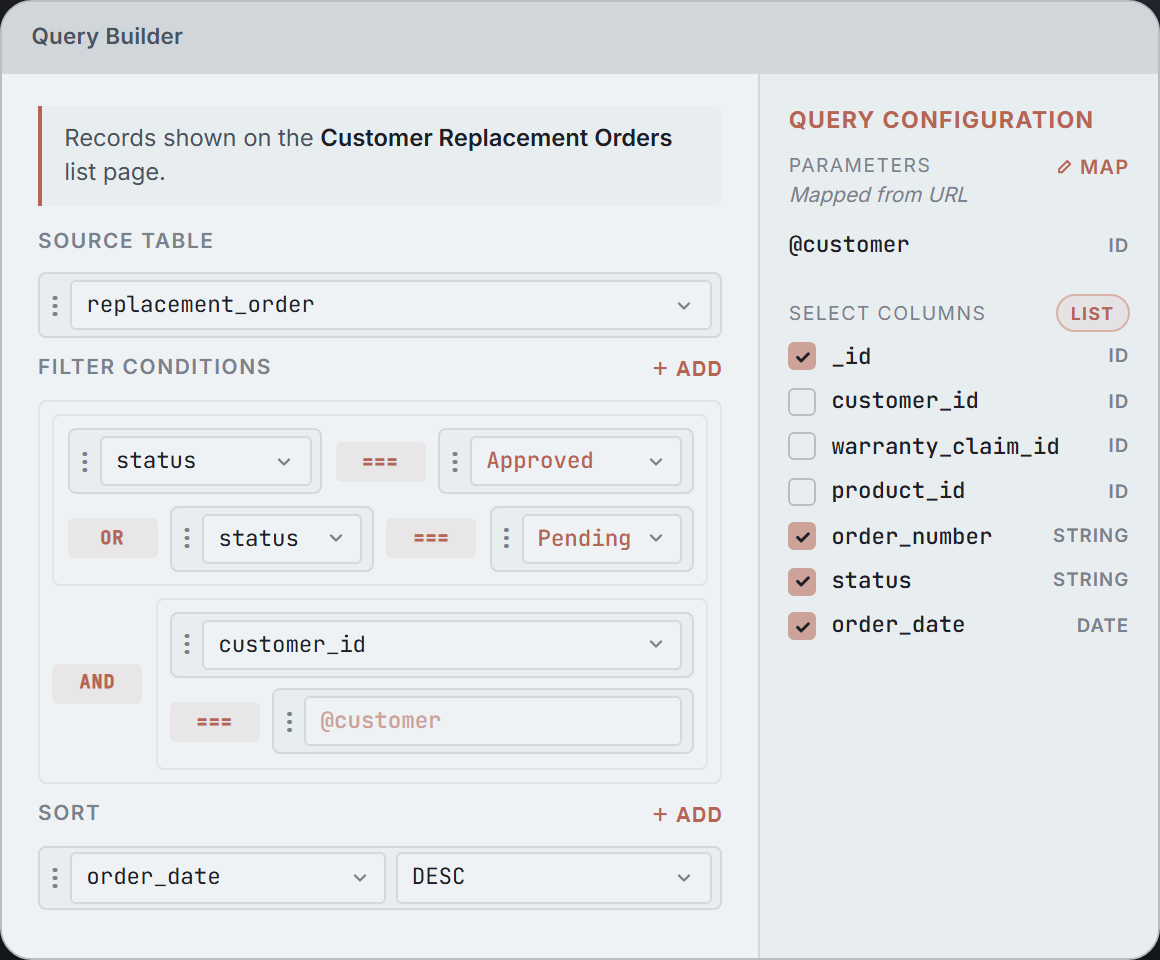Click the === operator before Pending
The width and height of the screenshot is (1160, 960).
pos(431,538)
